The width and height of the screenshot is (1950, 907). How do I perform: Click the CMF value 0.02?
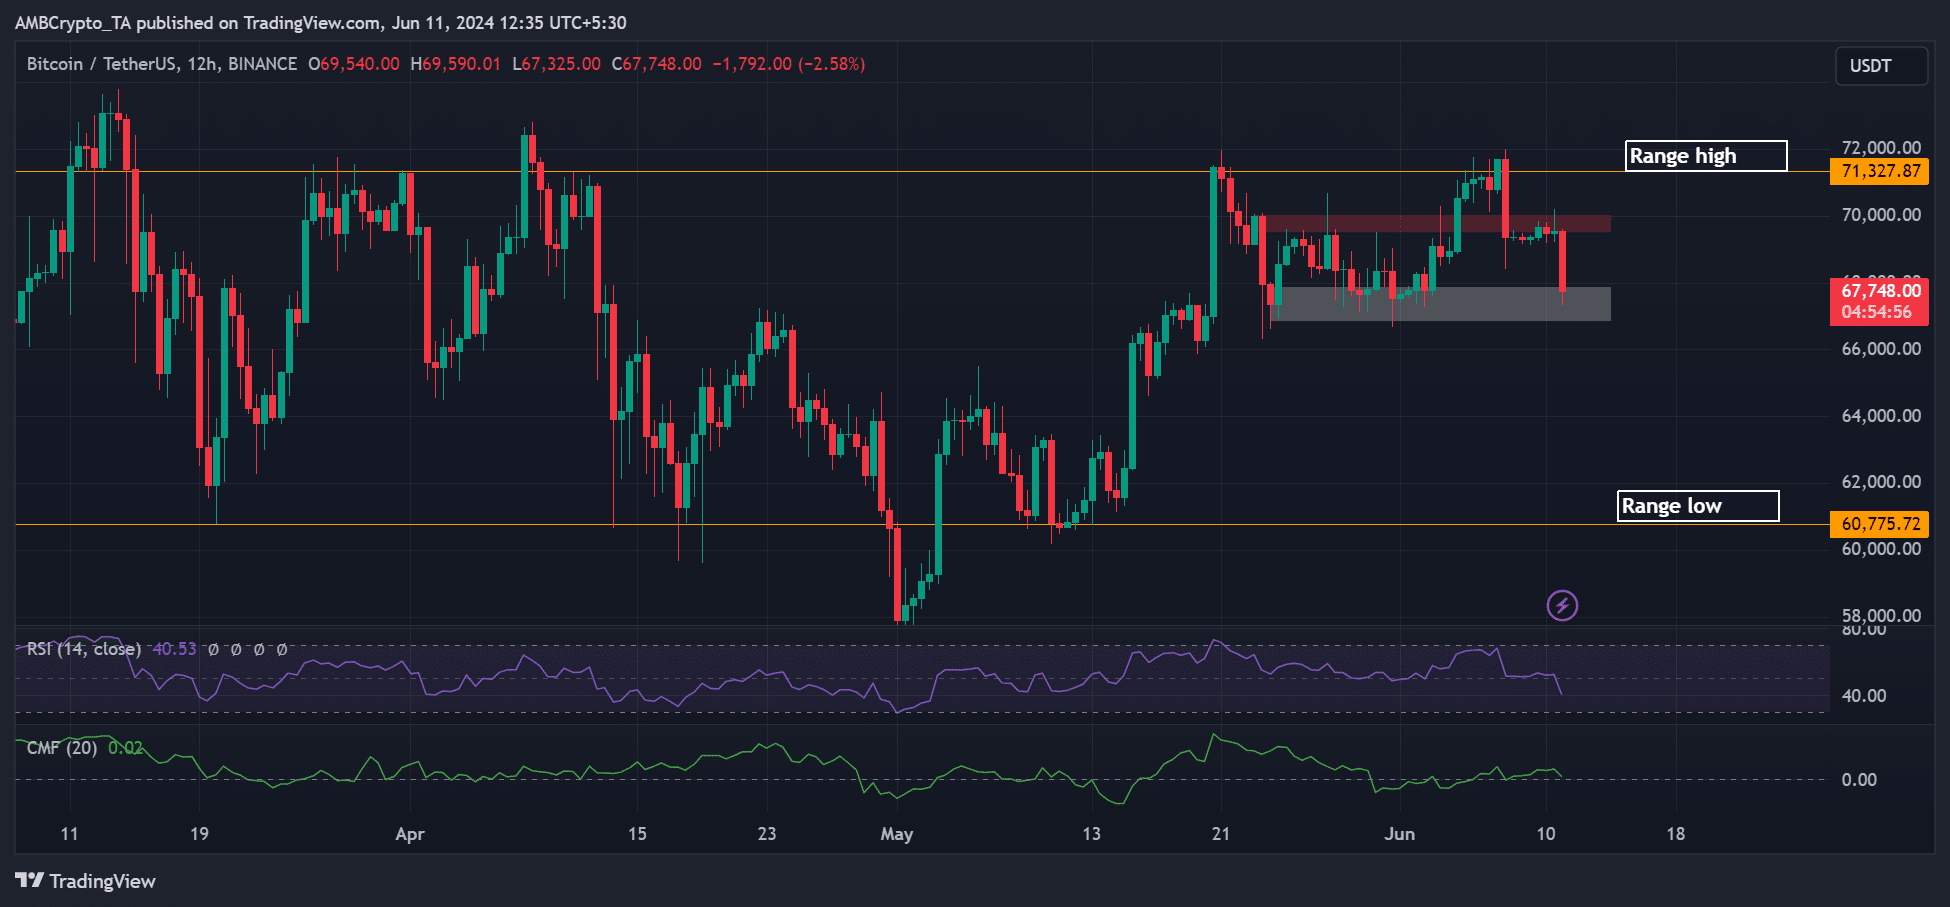(125, 748)
